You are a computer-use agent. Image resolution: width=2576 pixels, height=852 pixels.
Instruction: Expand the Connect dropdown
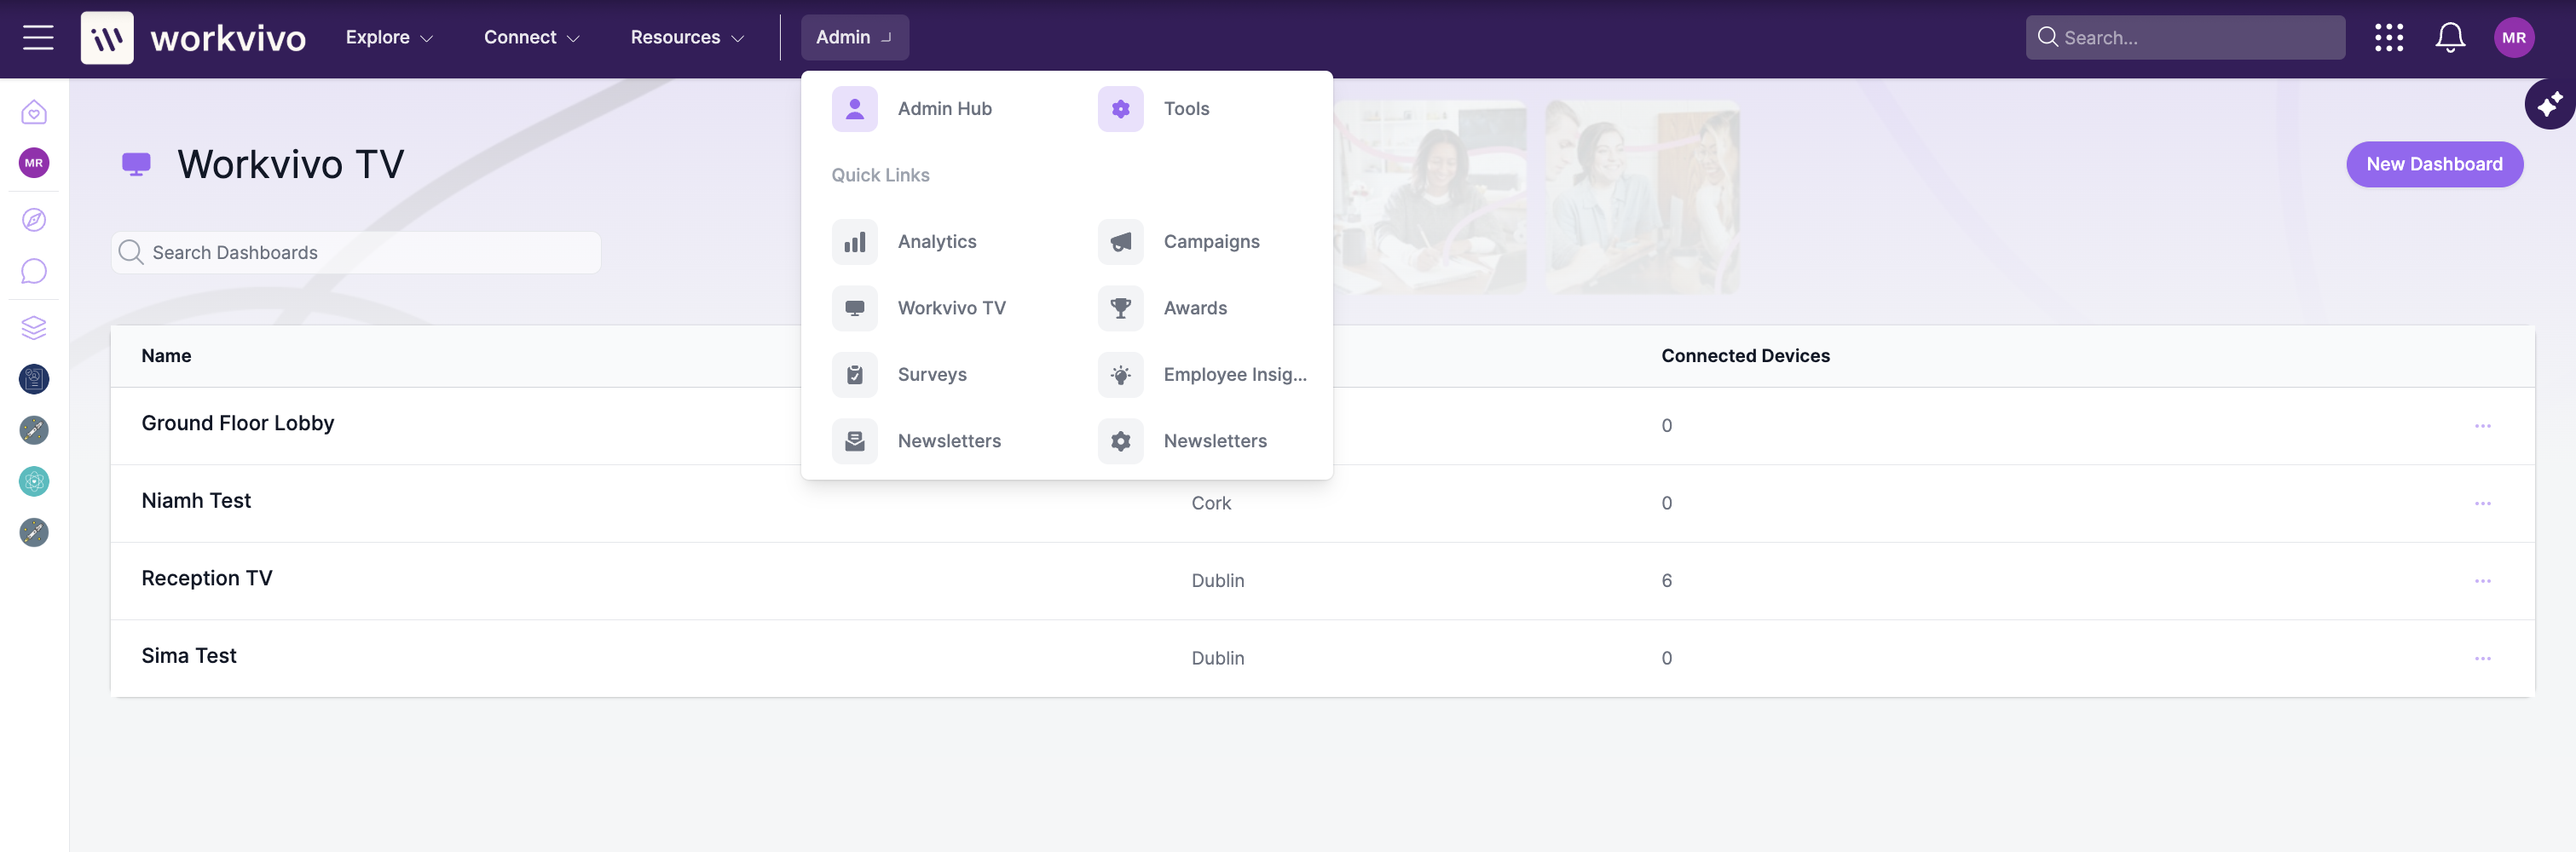(531, 38)
